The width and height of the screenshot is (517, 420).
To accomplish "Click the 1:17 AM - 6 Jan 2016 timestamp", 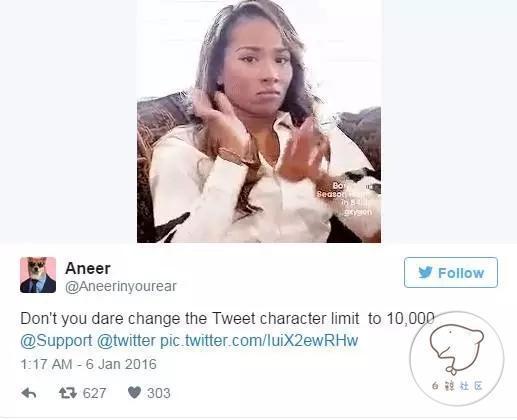I will [88, 364].
